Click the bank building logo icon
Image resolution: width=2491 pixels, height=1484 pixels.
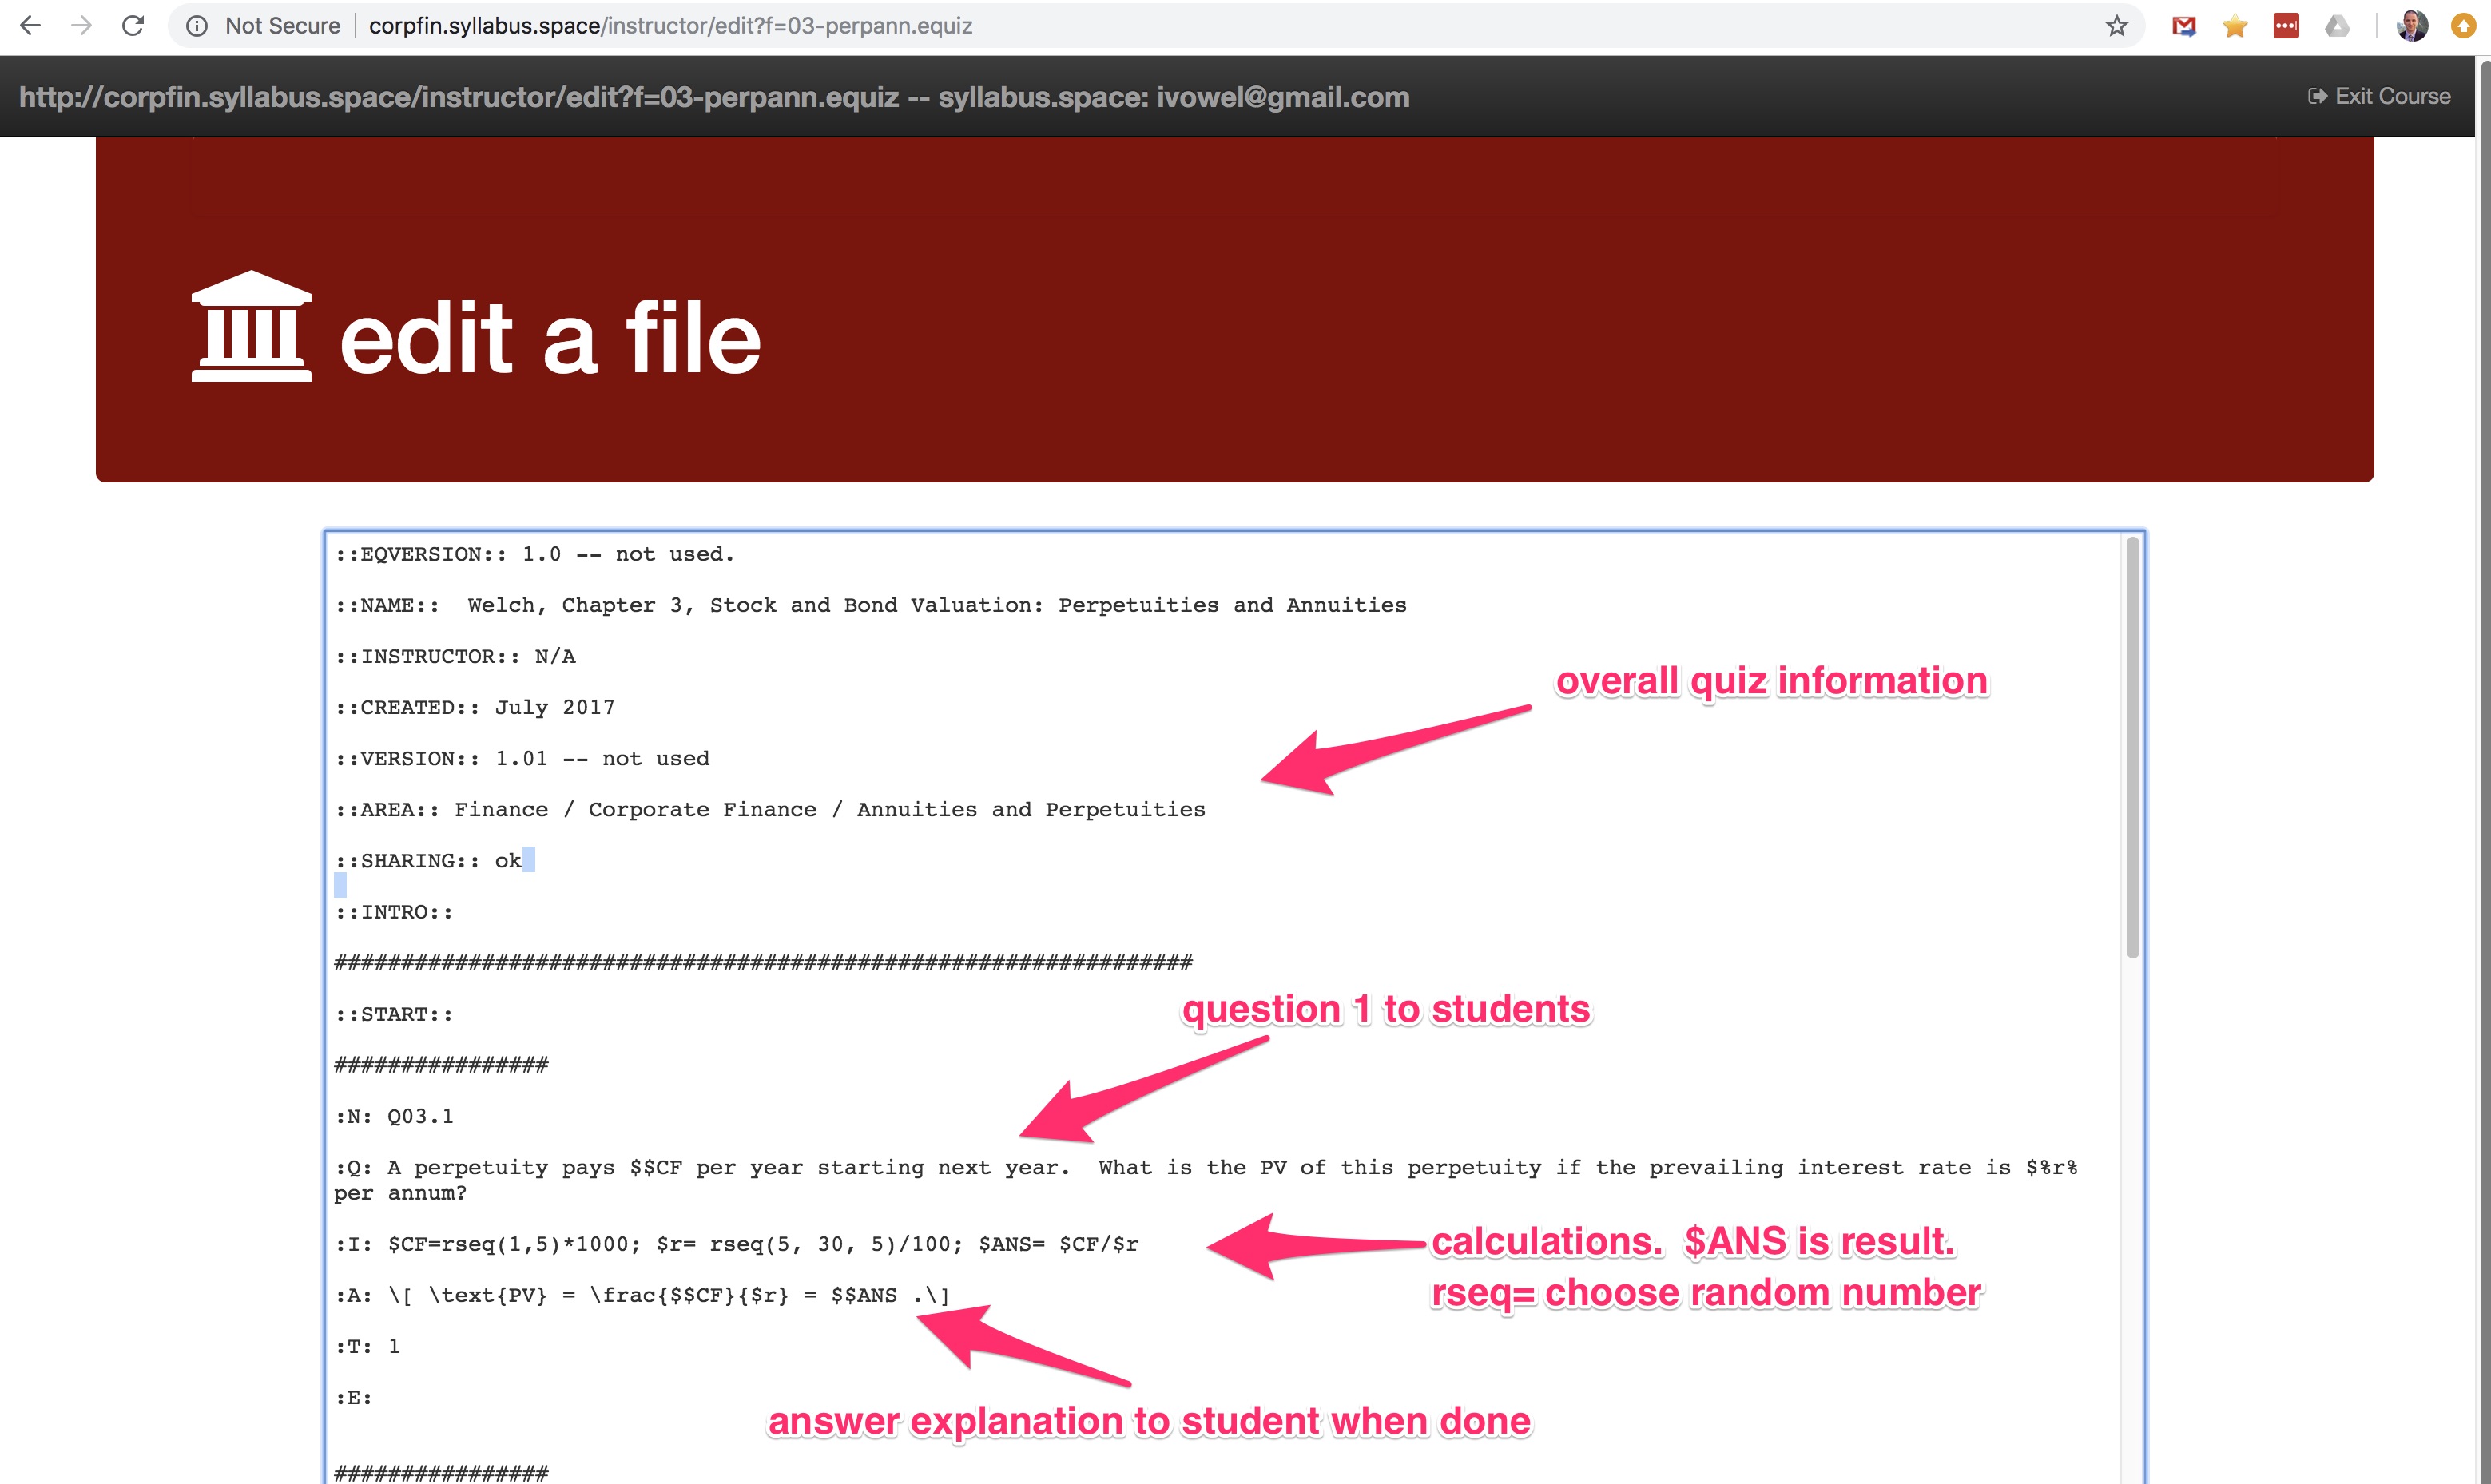tap(251, 326)
